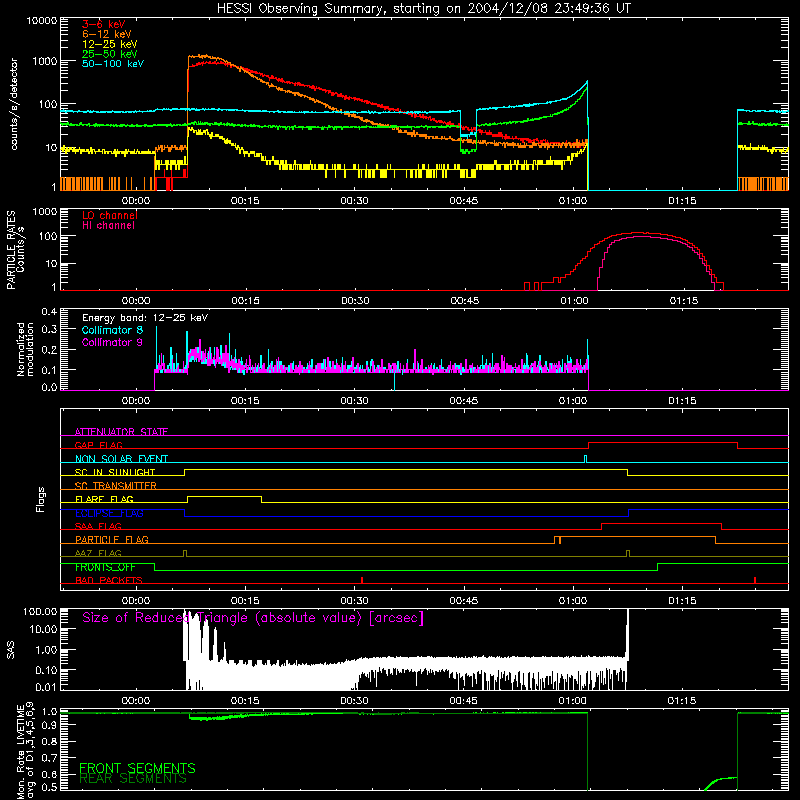Click the SC IN SUNLIGHT flag label
Image resolution: width=800 pixels, height=800 pixels.
[115, 472]
